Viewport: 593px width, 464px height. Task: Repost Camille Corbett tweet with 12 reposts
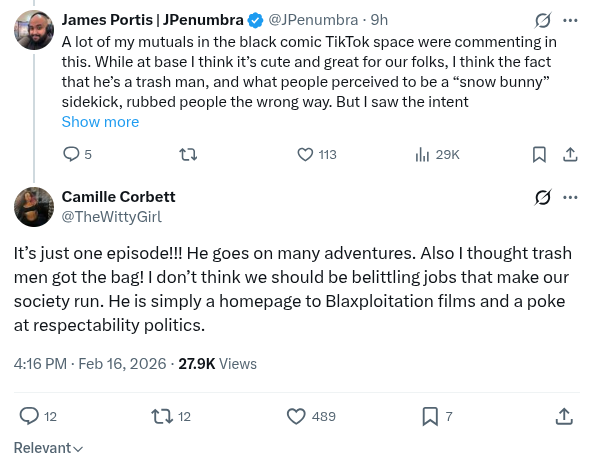click(x=171, y=416)
